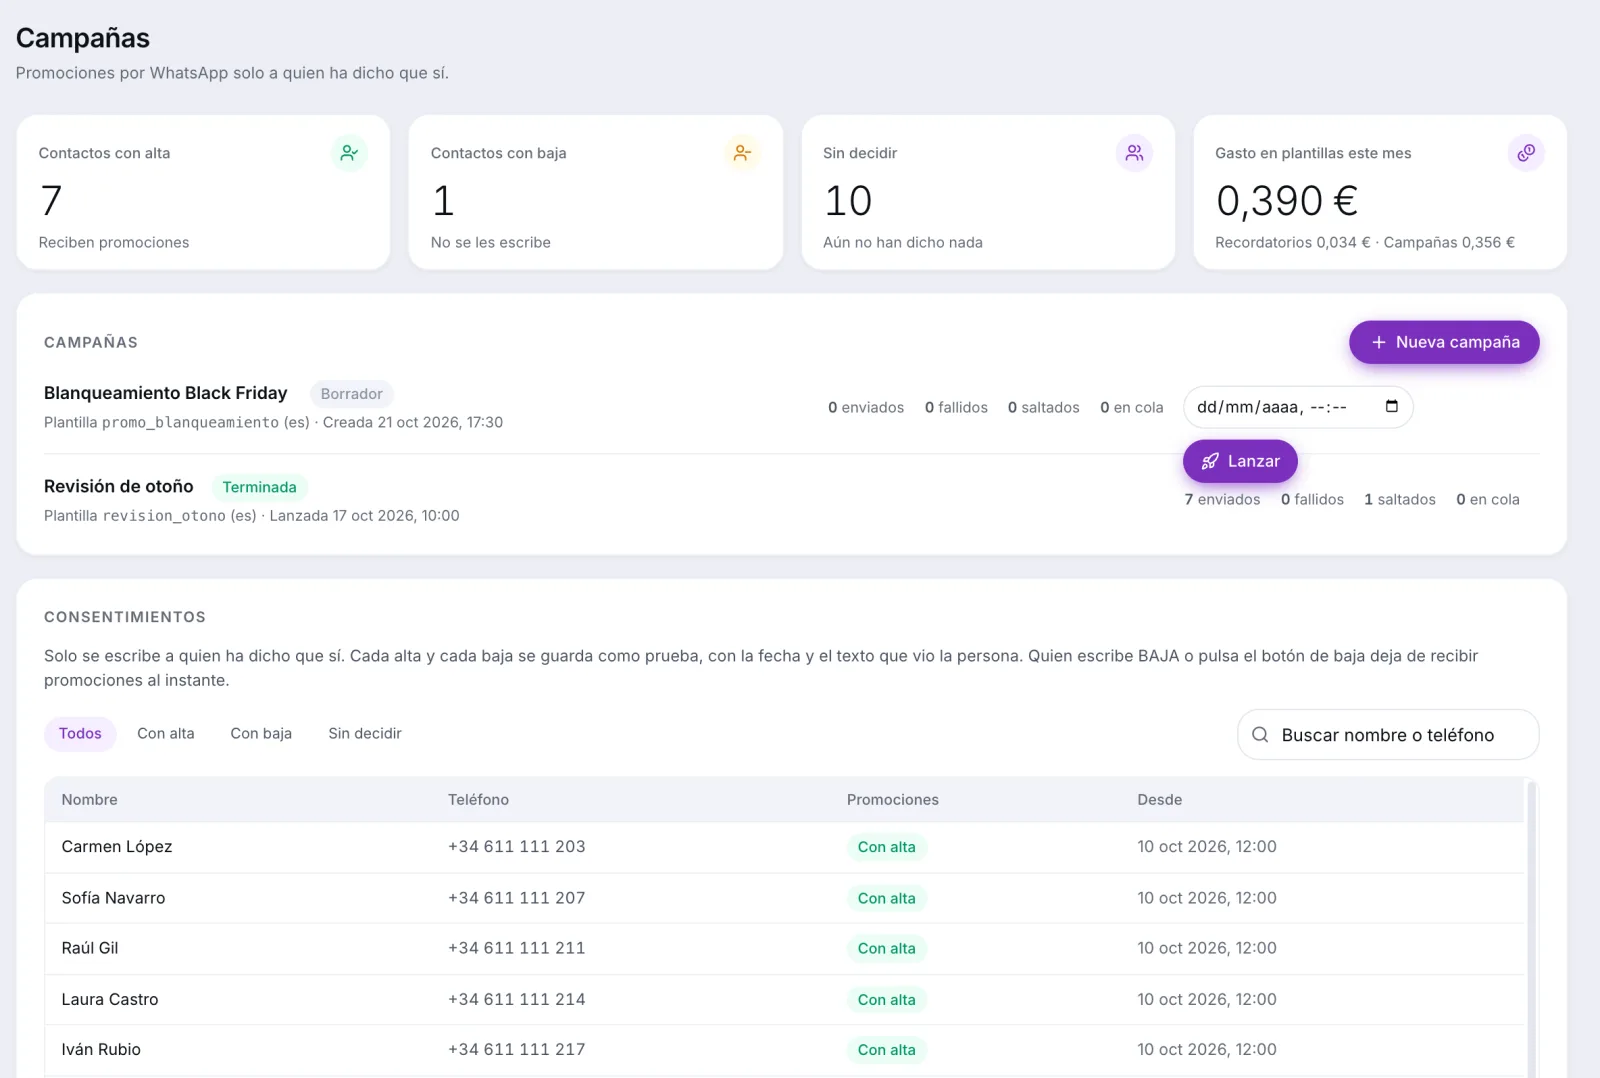
Task: Click the consent table vertical scrollbar
Action: [1531, 927]
